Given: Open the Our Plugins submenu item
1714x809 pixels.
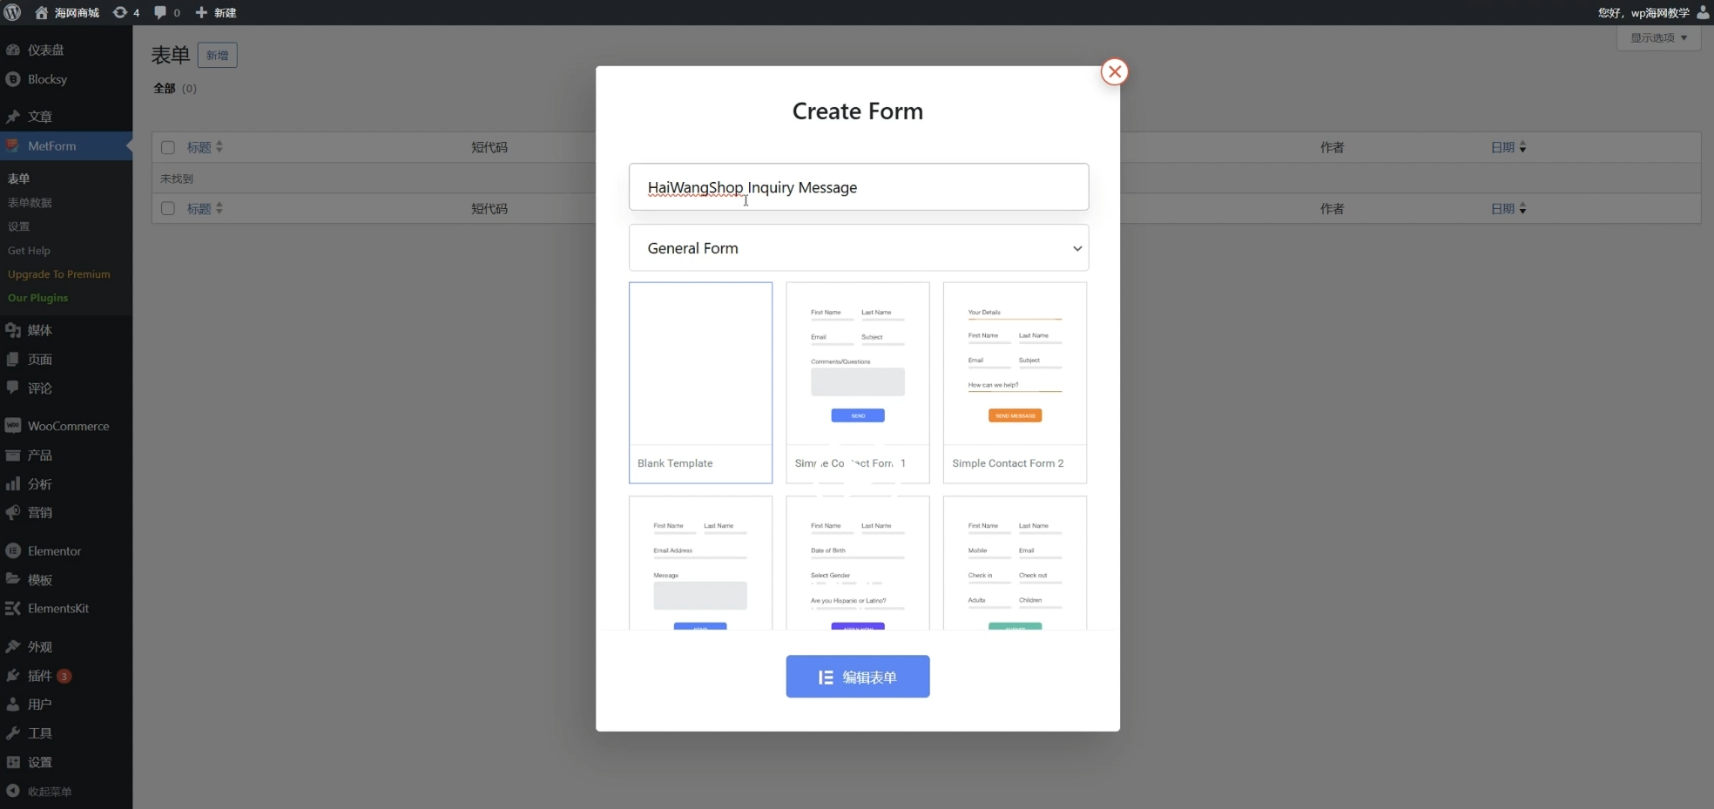Looking at the screenshot, I should [38, 298].
